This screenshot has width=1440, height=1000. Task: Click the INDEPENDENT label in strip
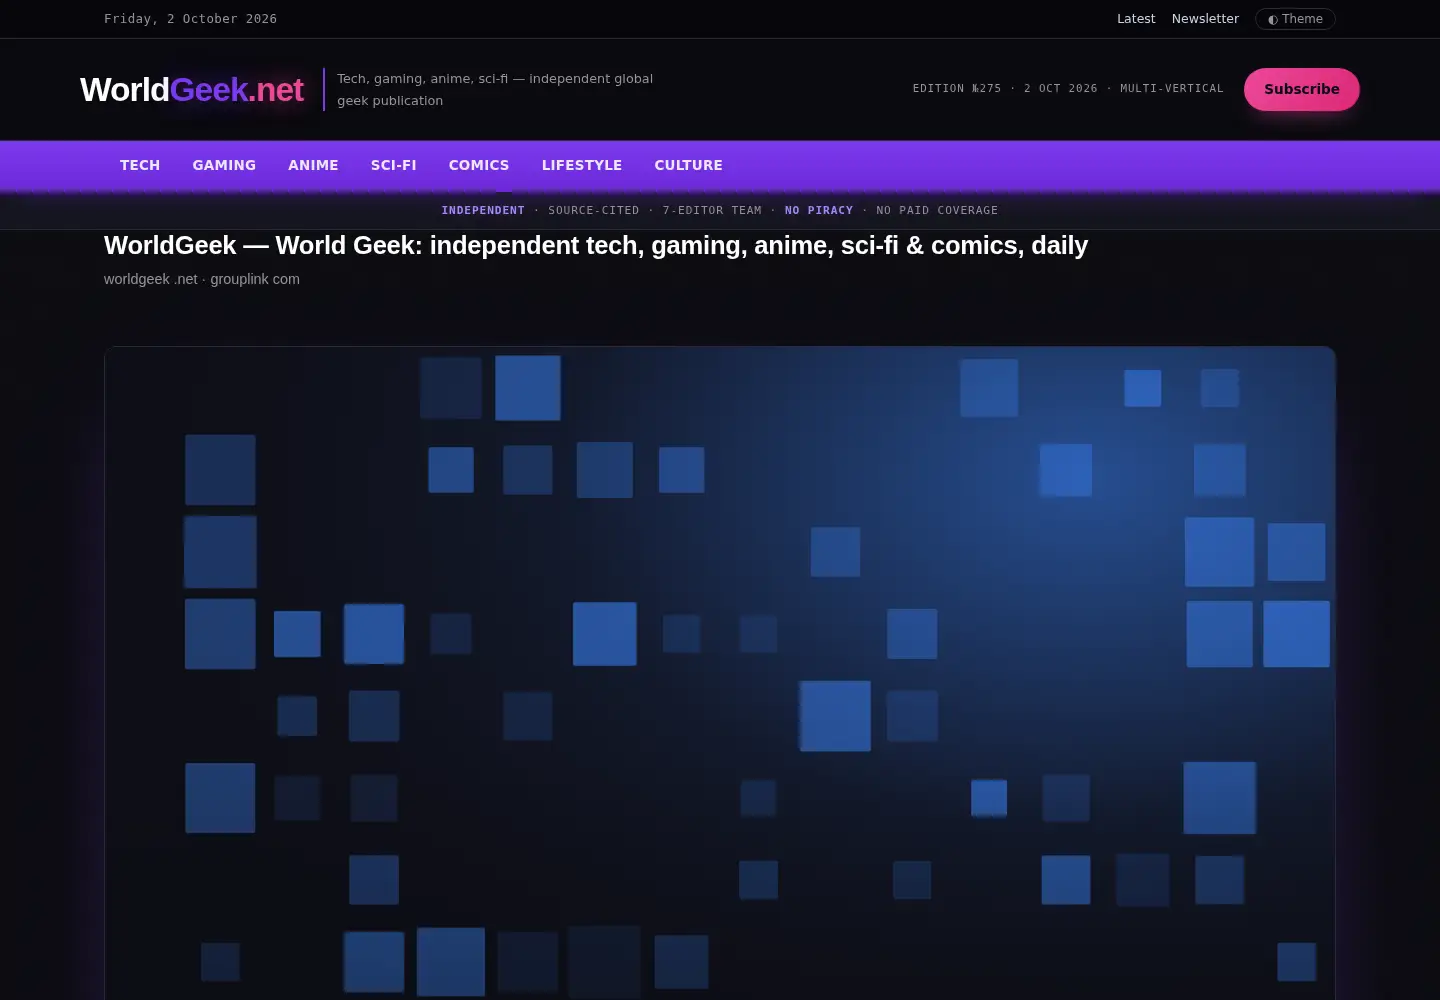(x=483, y=210)
